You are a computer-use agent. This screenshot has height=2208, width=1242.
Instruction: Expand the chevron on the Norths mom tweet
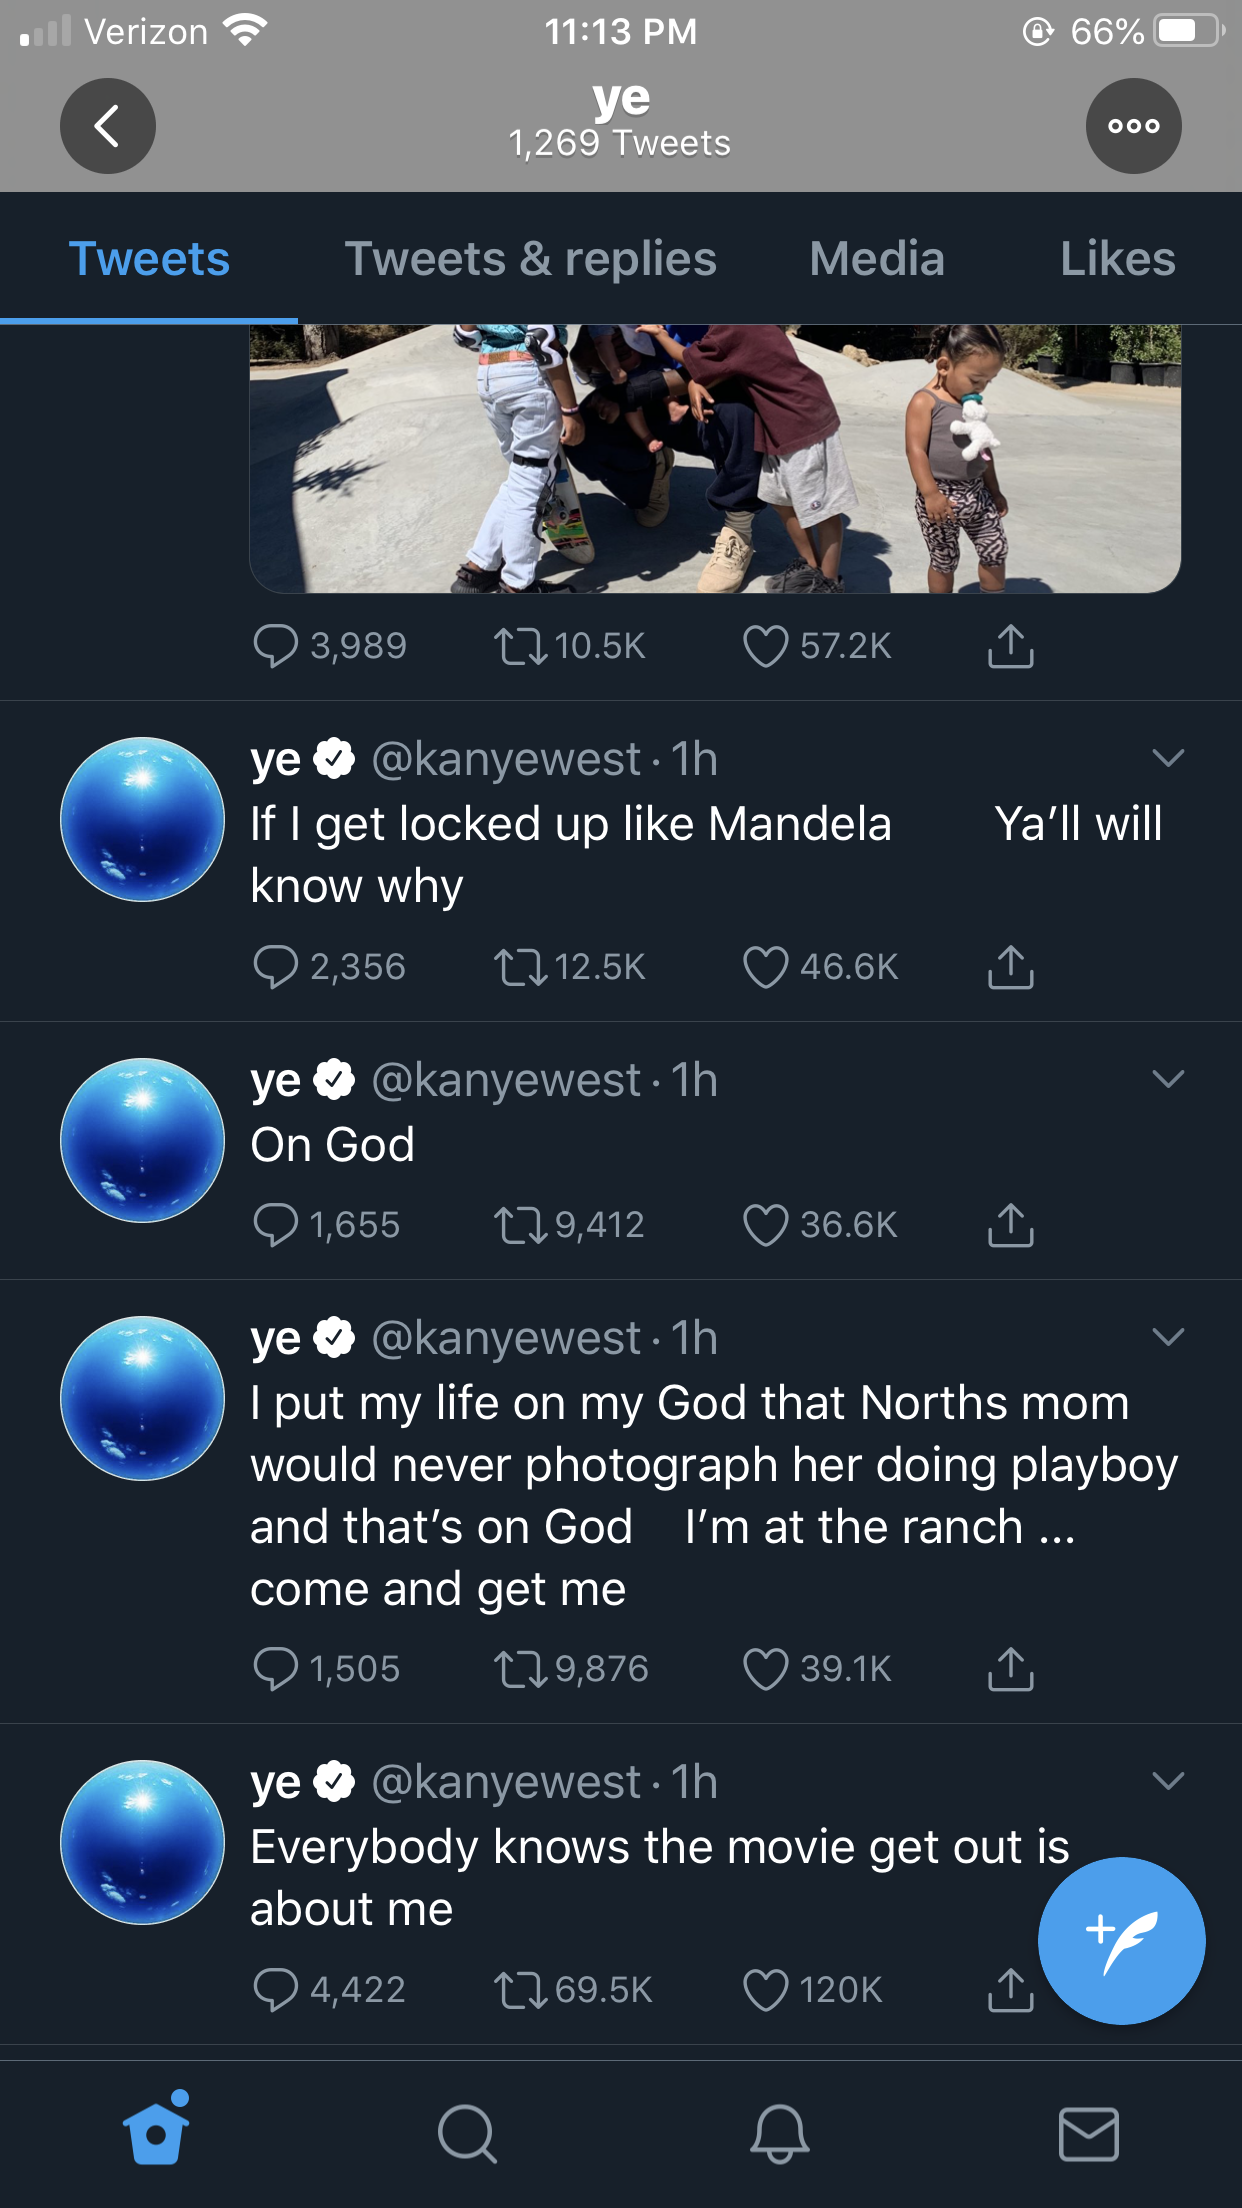[1168, 1337]
